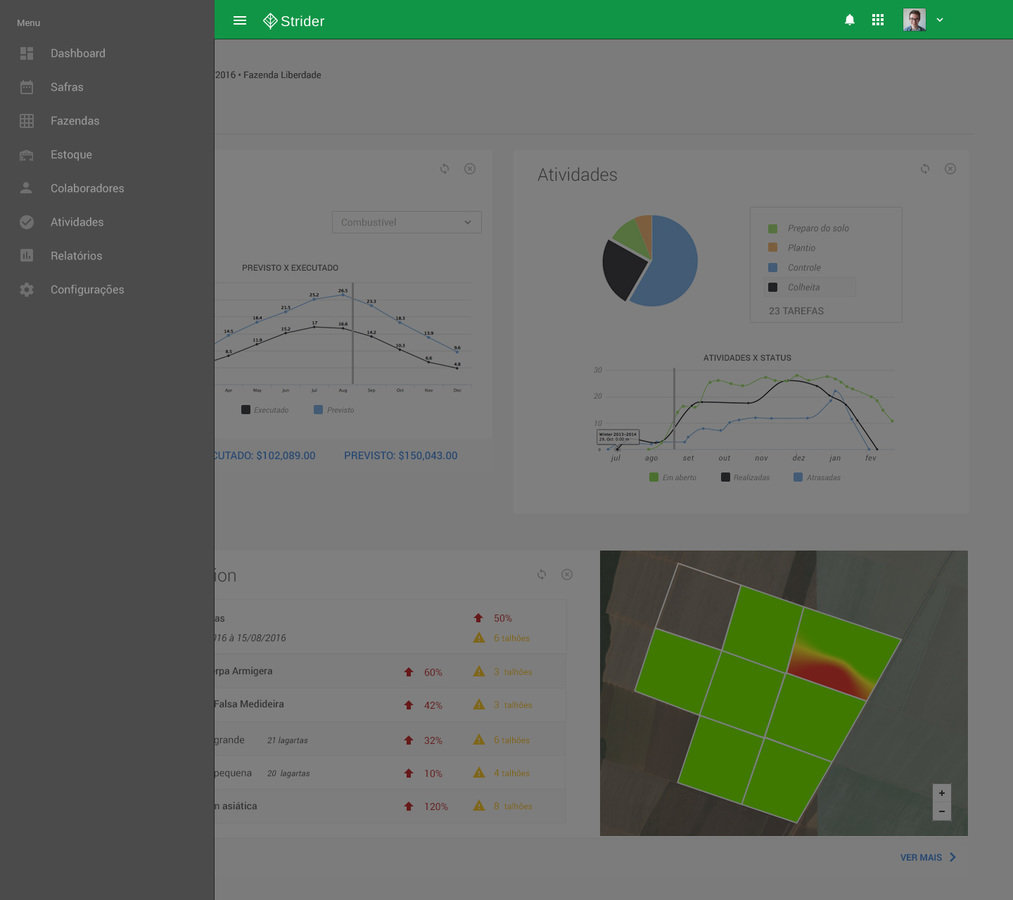Viewport: 1013px width, 900px height.
Task: Zoom in on the field map
Action: point(942,793)
